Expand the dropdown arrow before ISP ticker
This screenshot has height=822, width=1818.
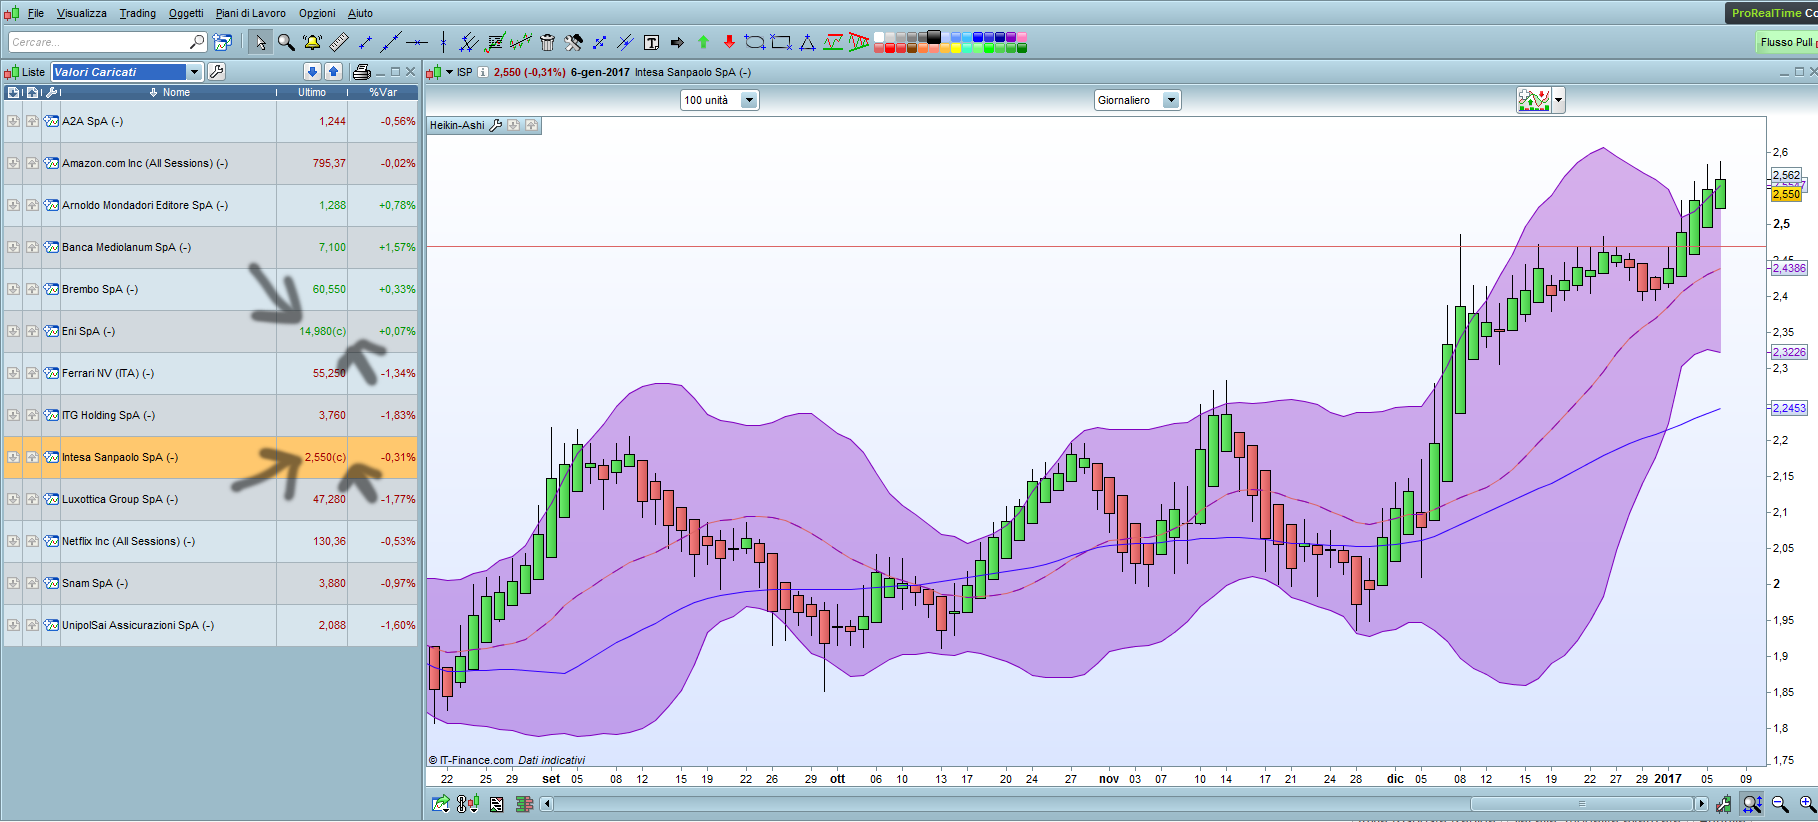450,72
